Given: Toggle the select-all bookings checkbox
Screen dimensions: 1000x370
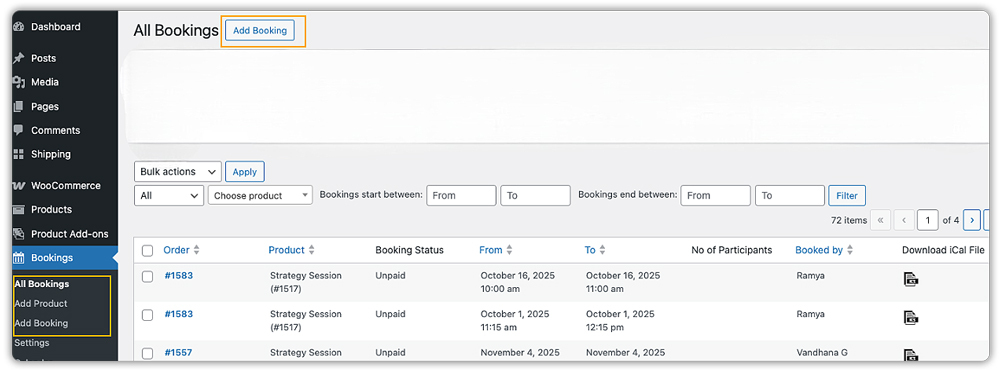Looking at the screenshot, I should tap(147, 251).
